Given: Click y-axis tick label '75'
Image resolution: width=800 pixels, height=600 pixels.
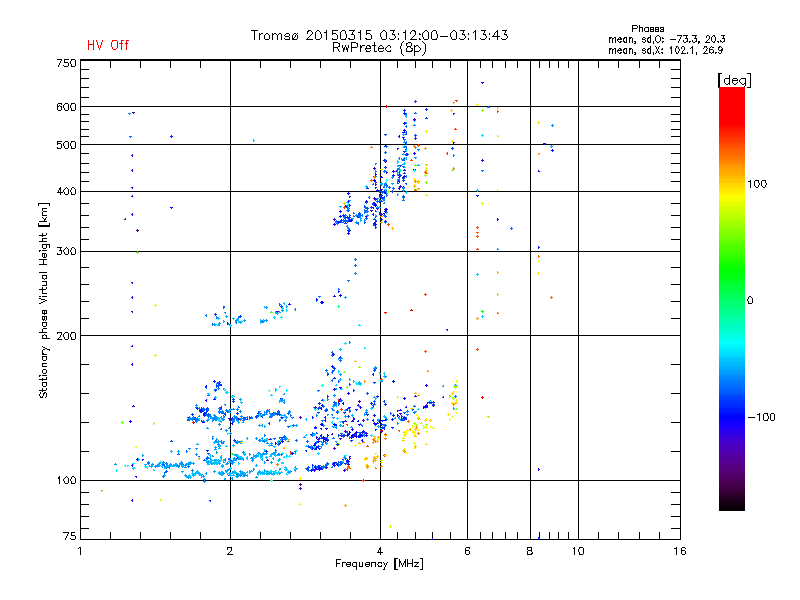Looking at the screenshot, I should (70, 536).
